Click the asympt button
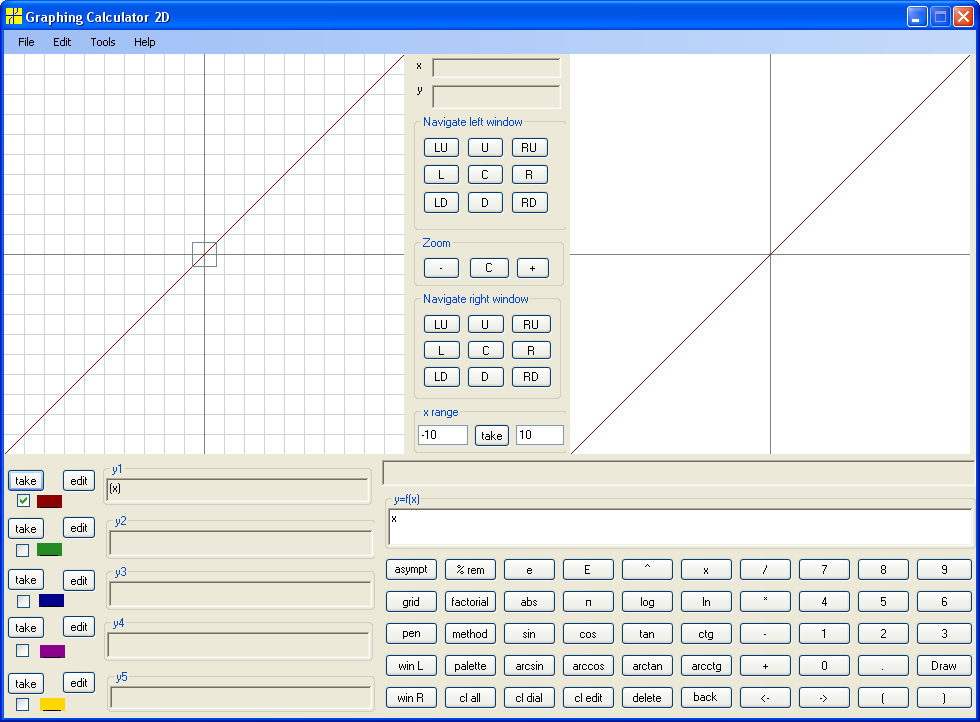This screenshot has width=980, height=722. (x=411, y=569)
